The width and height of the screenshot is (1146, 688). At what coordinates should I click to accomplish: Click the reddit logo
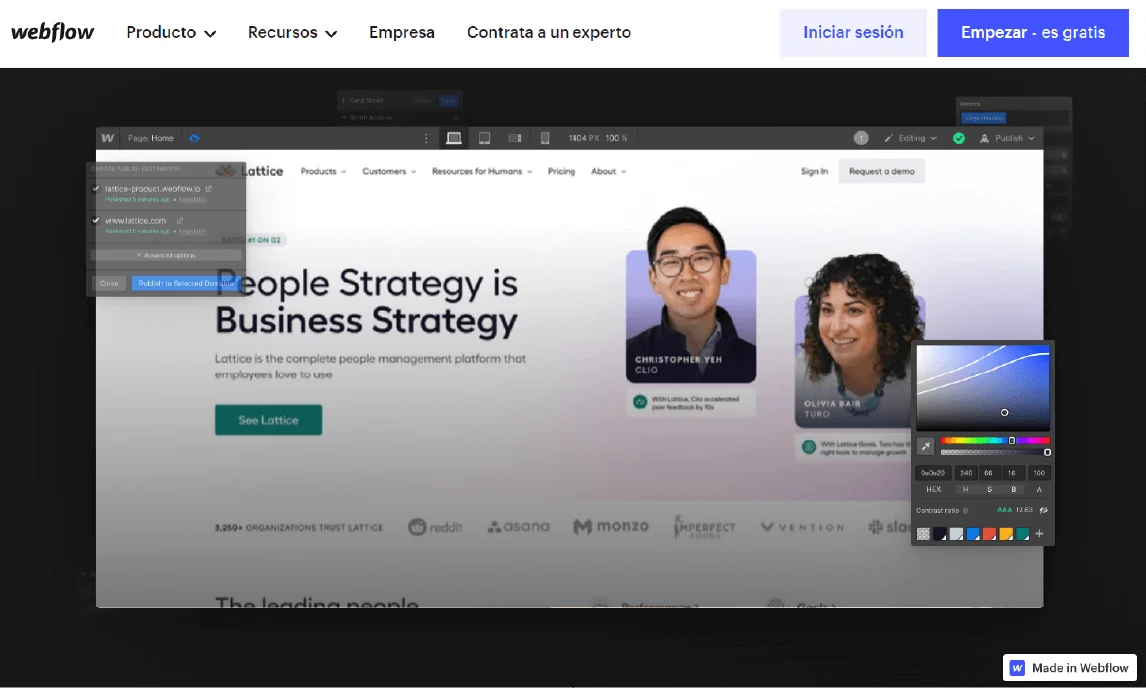pos(436,526)
